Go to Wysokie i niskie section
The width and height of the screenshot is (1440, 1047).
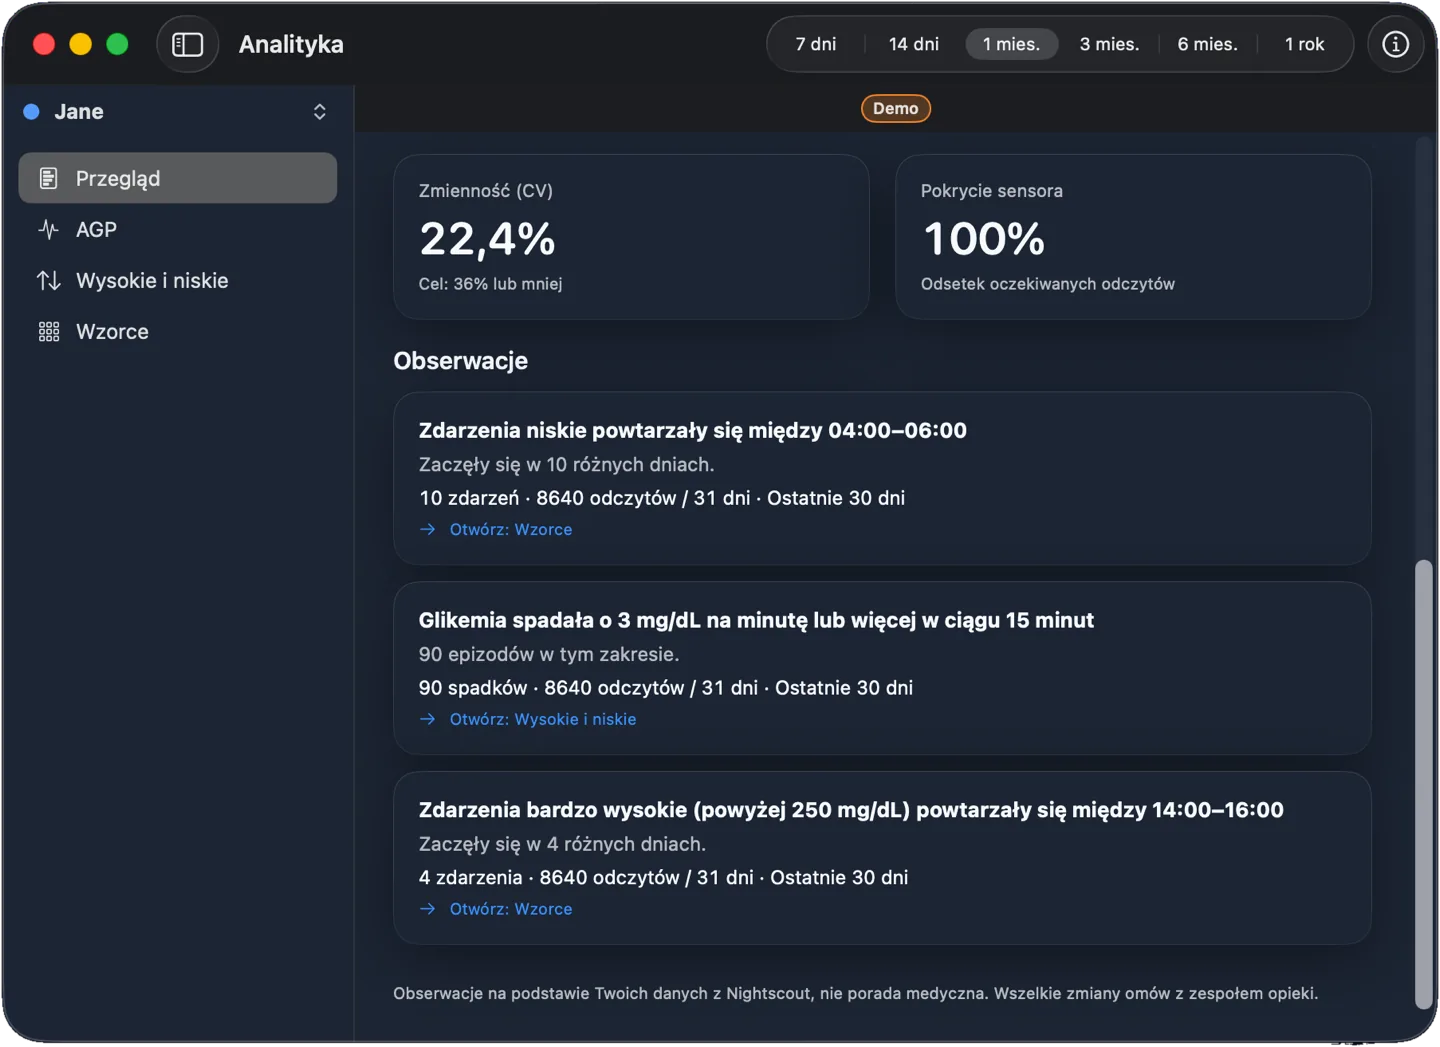[178, 280]
